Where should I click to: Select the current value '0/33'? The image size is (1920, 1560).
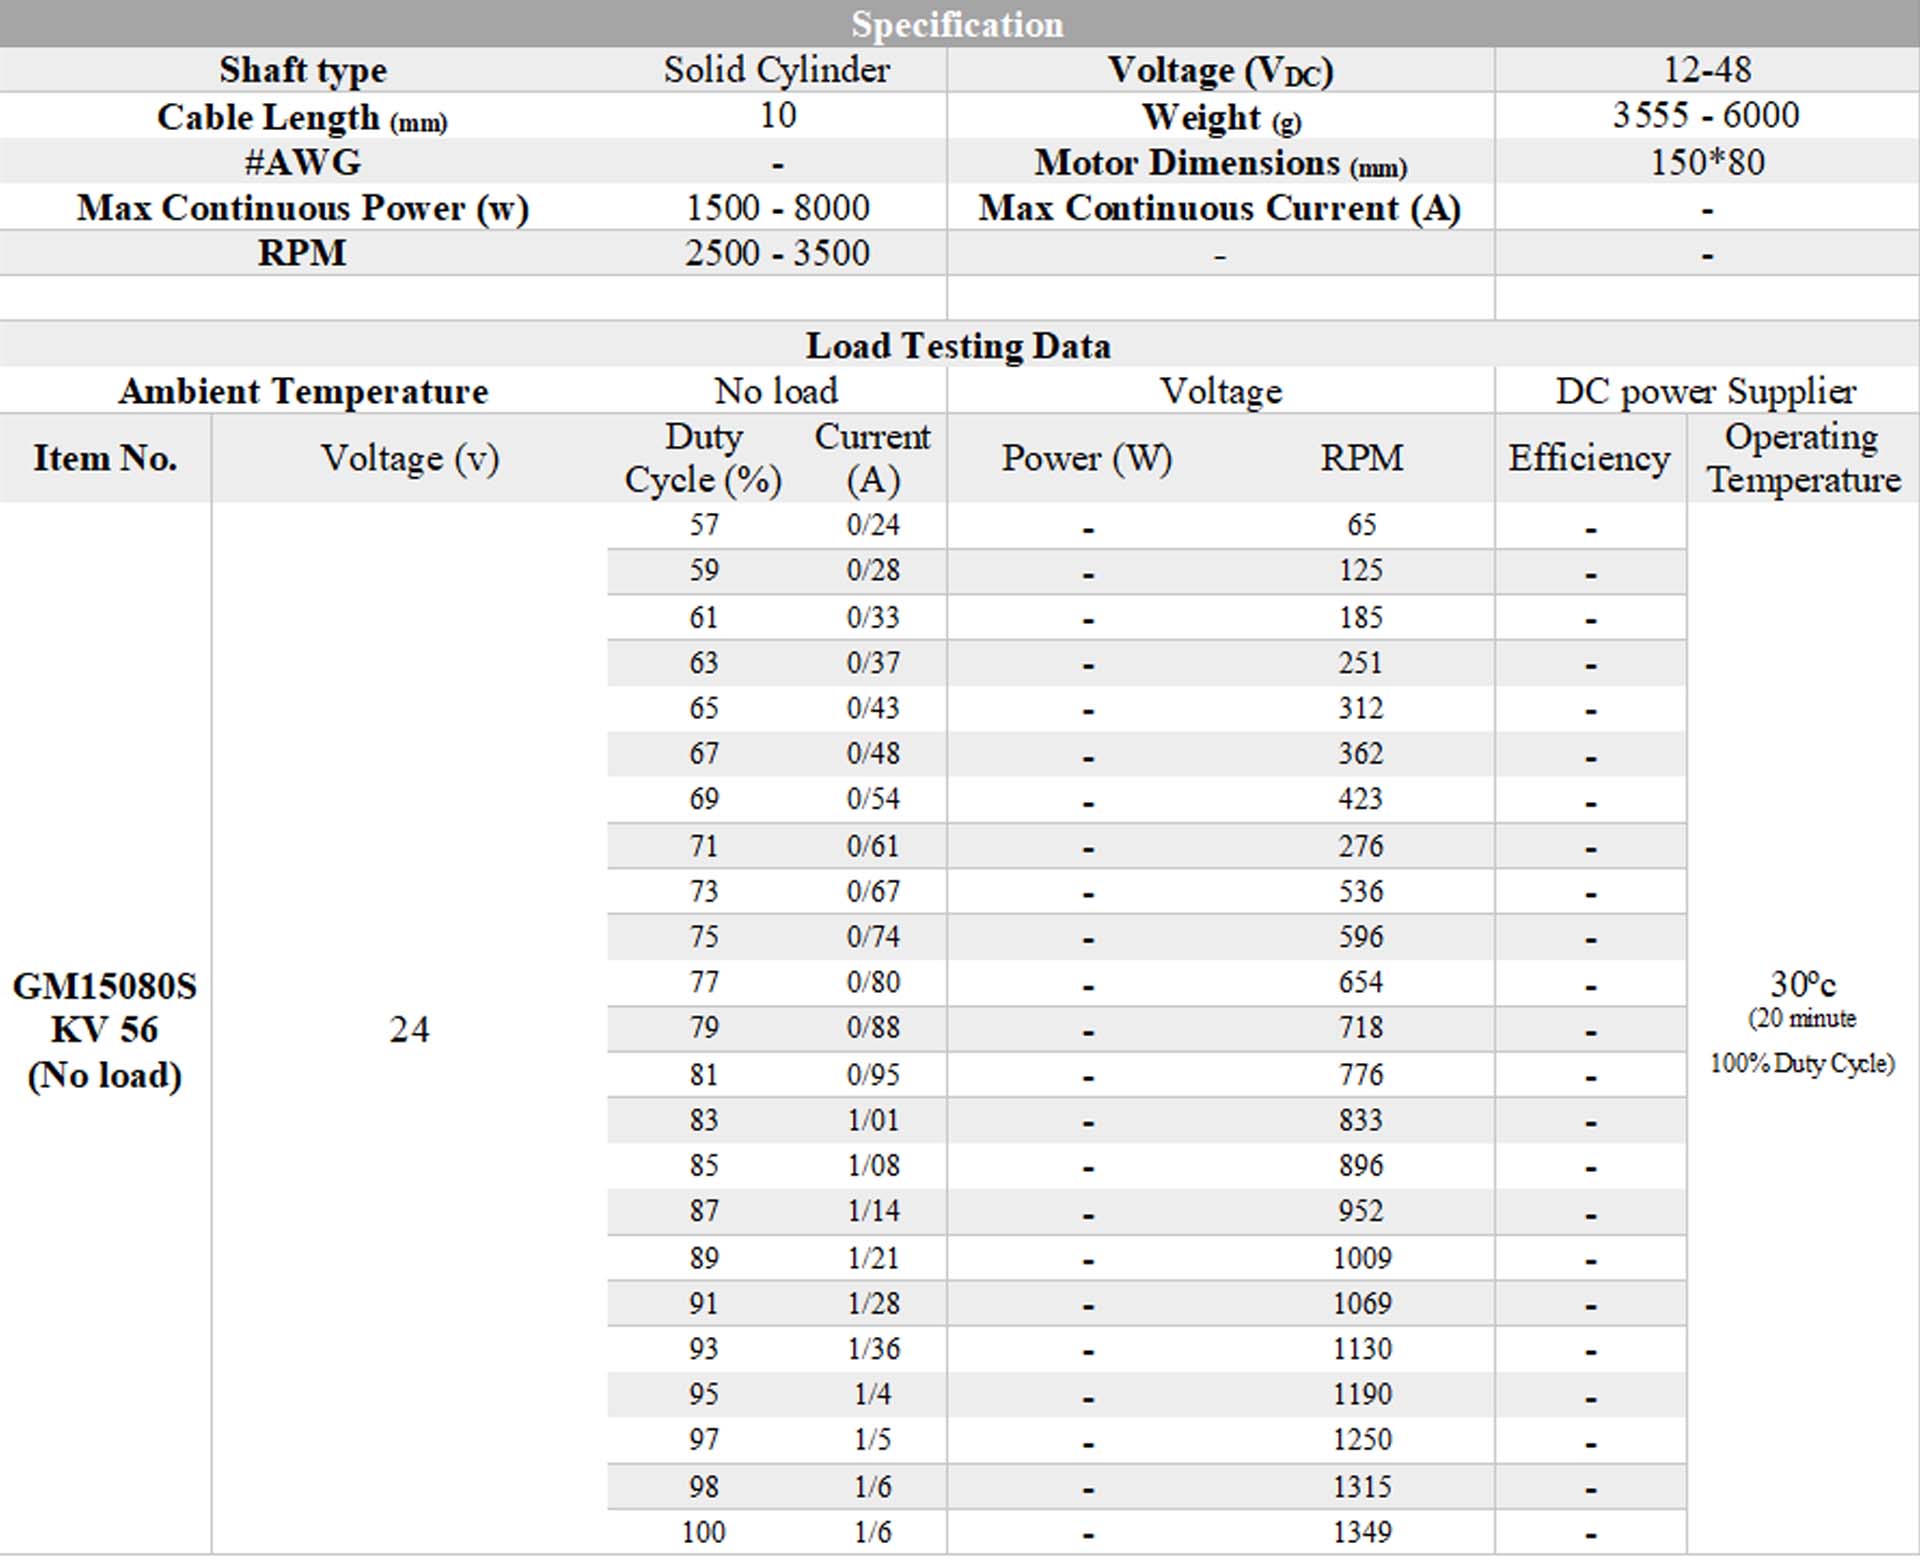(x=873, y=617)
